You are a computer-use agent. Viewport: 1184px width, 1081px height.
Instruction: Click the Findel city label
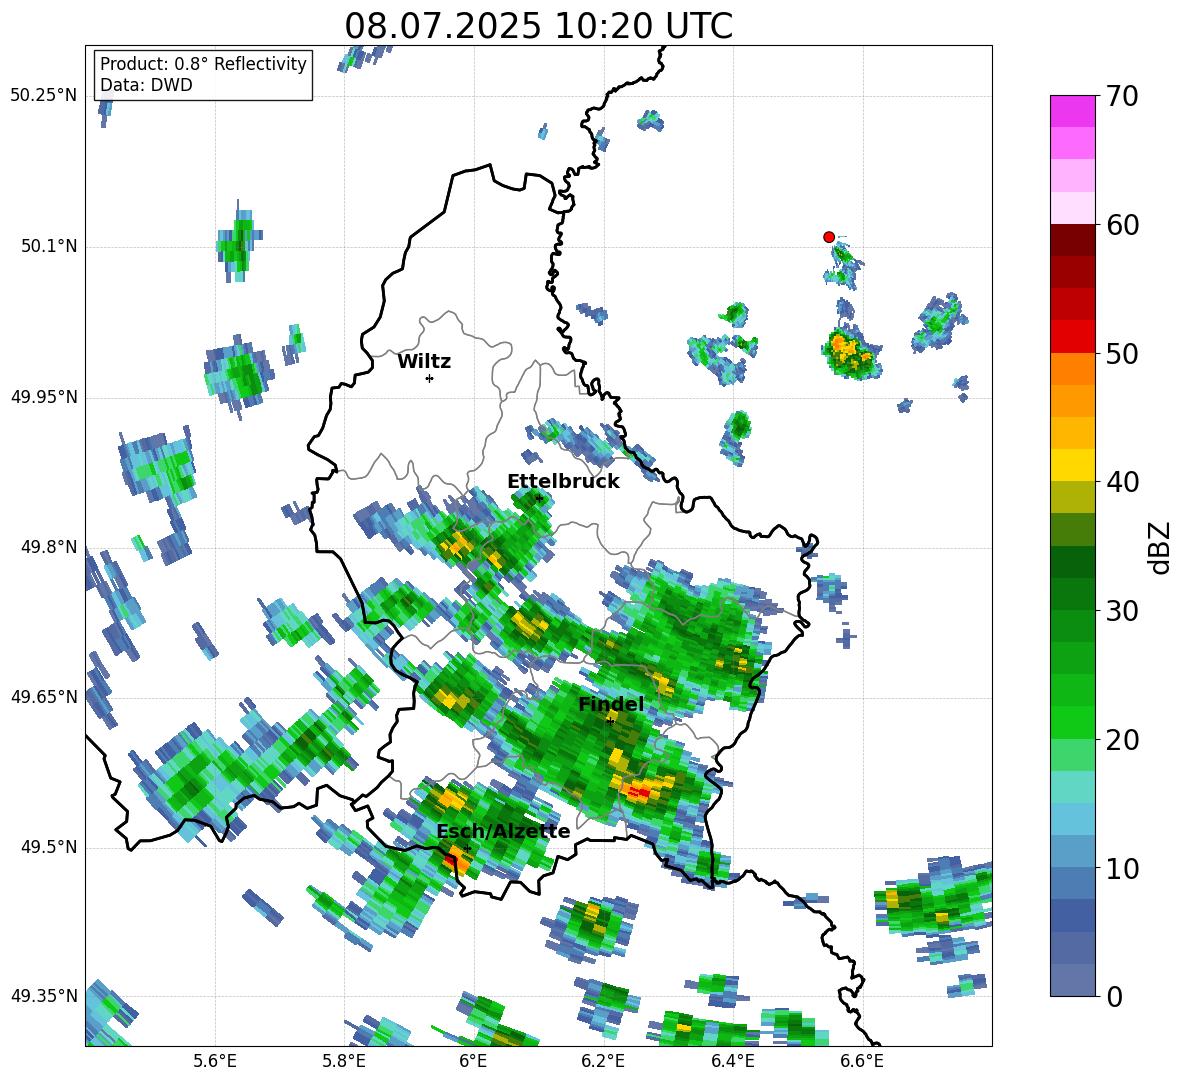pyautogui.click(x=611, y=704)
